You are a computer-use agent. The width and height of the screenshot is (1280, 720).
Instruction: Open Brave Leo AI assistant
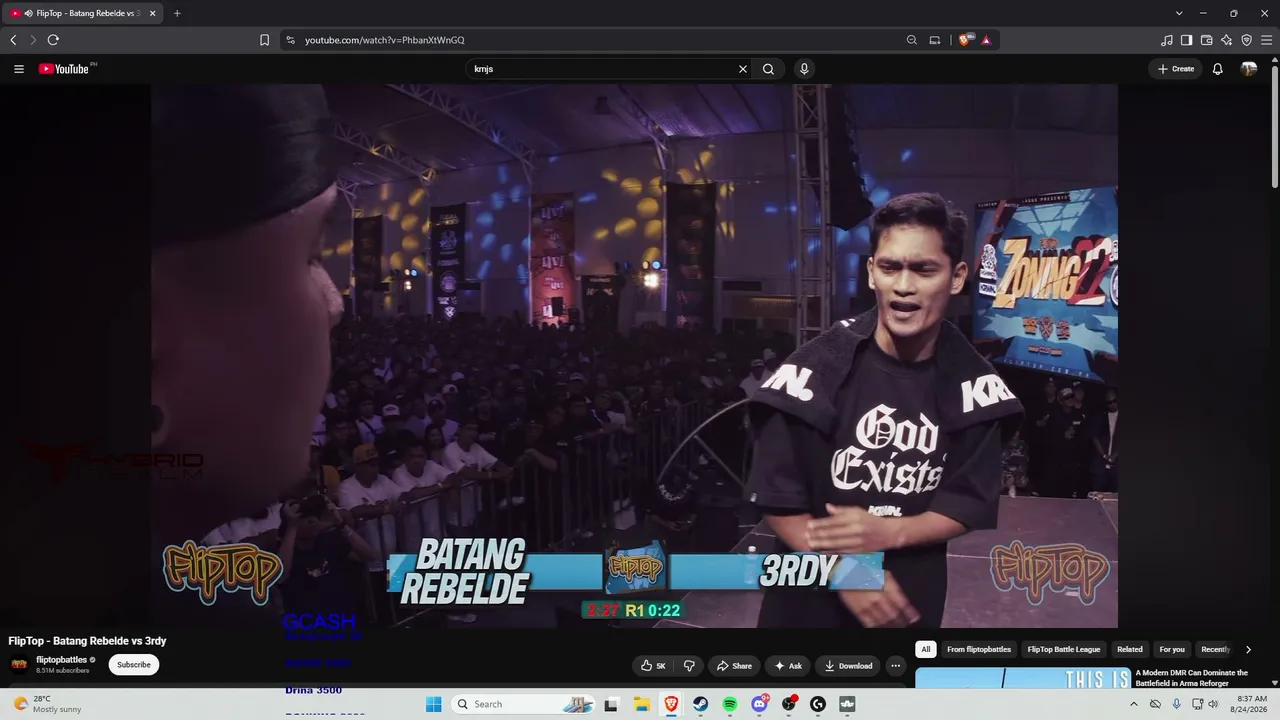(1226, 40)
